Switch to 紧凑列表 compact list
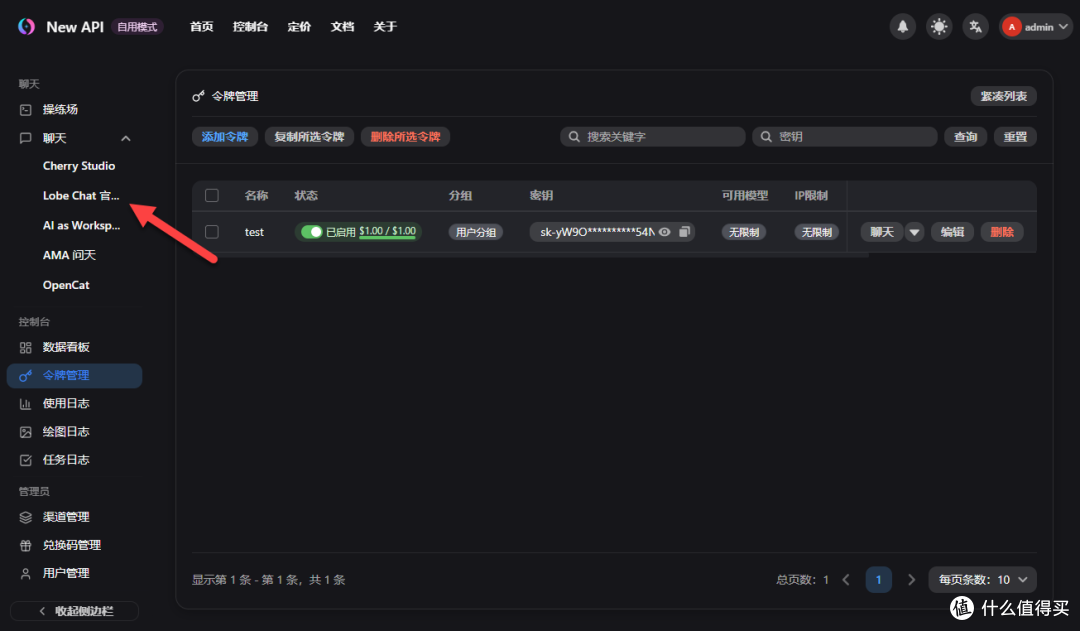 1004,96
